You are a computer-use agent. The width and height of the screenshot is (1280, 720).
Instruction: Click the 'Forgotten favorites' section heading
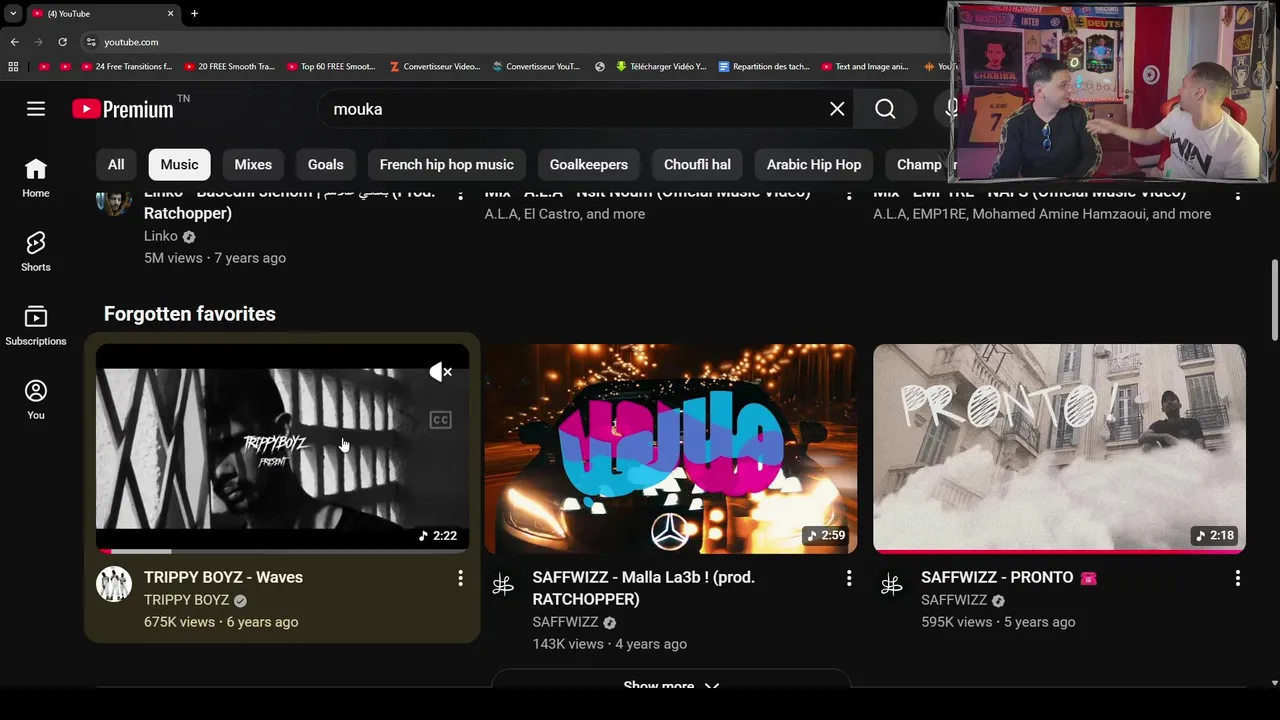[x=190, y=314]
